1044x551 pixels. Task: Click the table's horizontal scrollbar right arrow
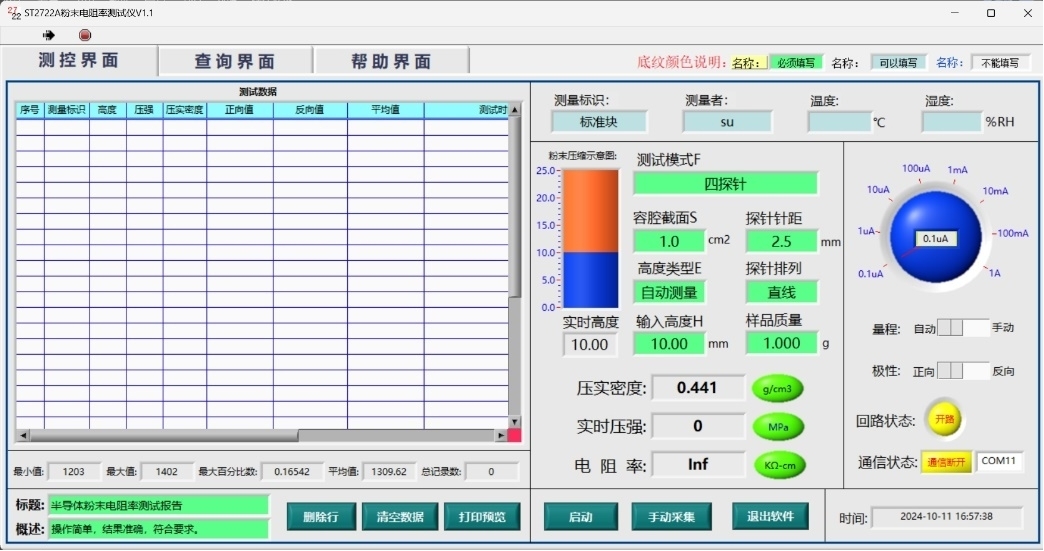tap(501, 436)
